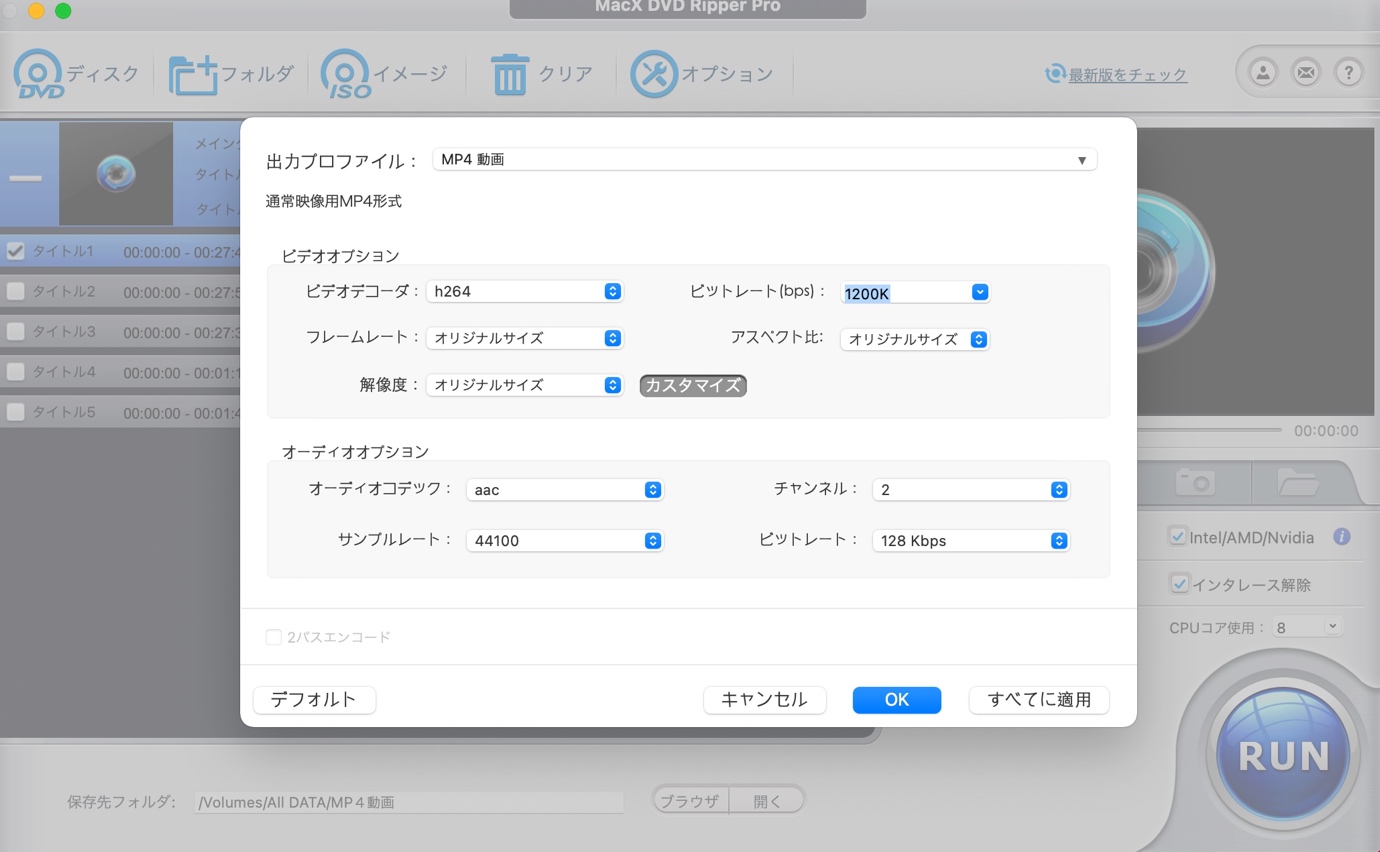Click the ブラウザ button
The width and height of the screenshot is (1380, 852).
[x=690, y=801]
